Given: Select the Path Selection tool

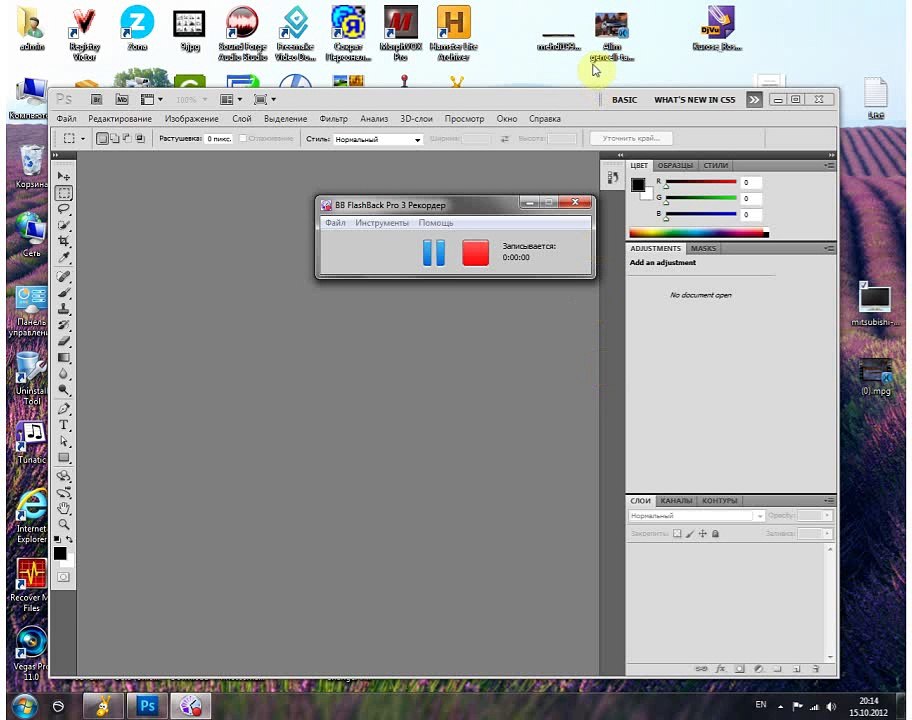Looking at the screenshot, I should (x=63, y=441).
